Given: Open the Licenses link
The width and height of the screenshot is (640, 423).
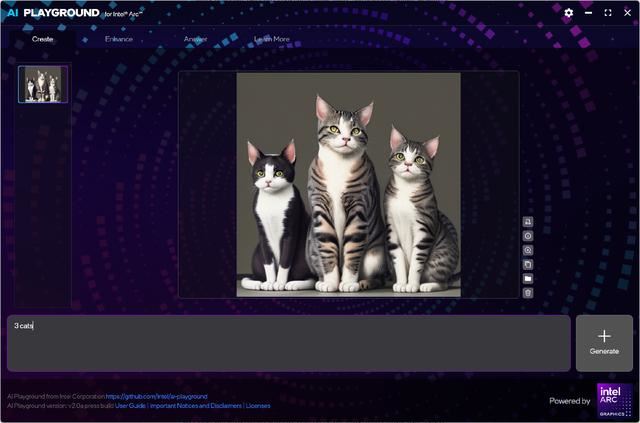Looking at the screenshot, I should click(x=258, y=406).
